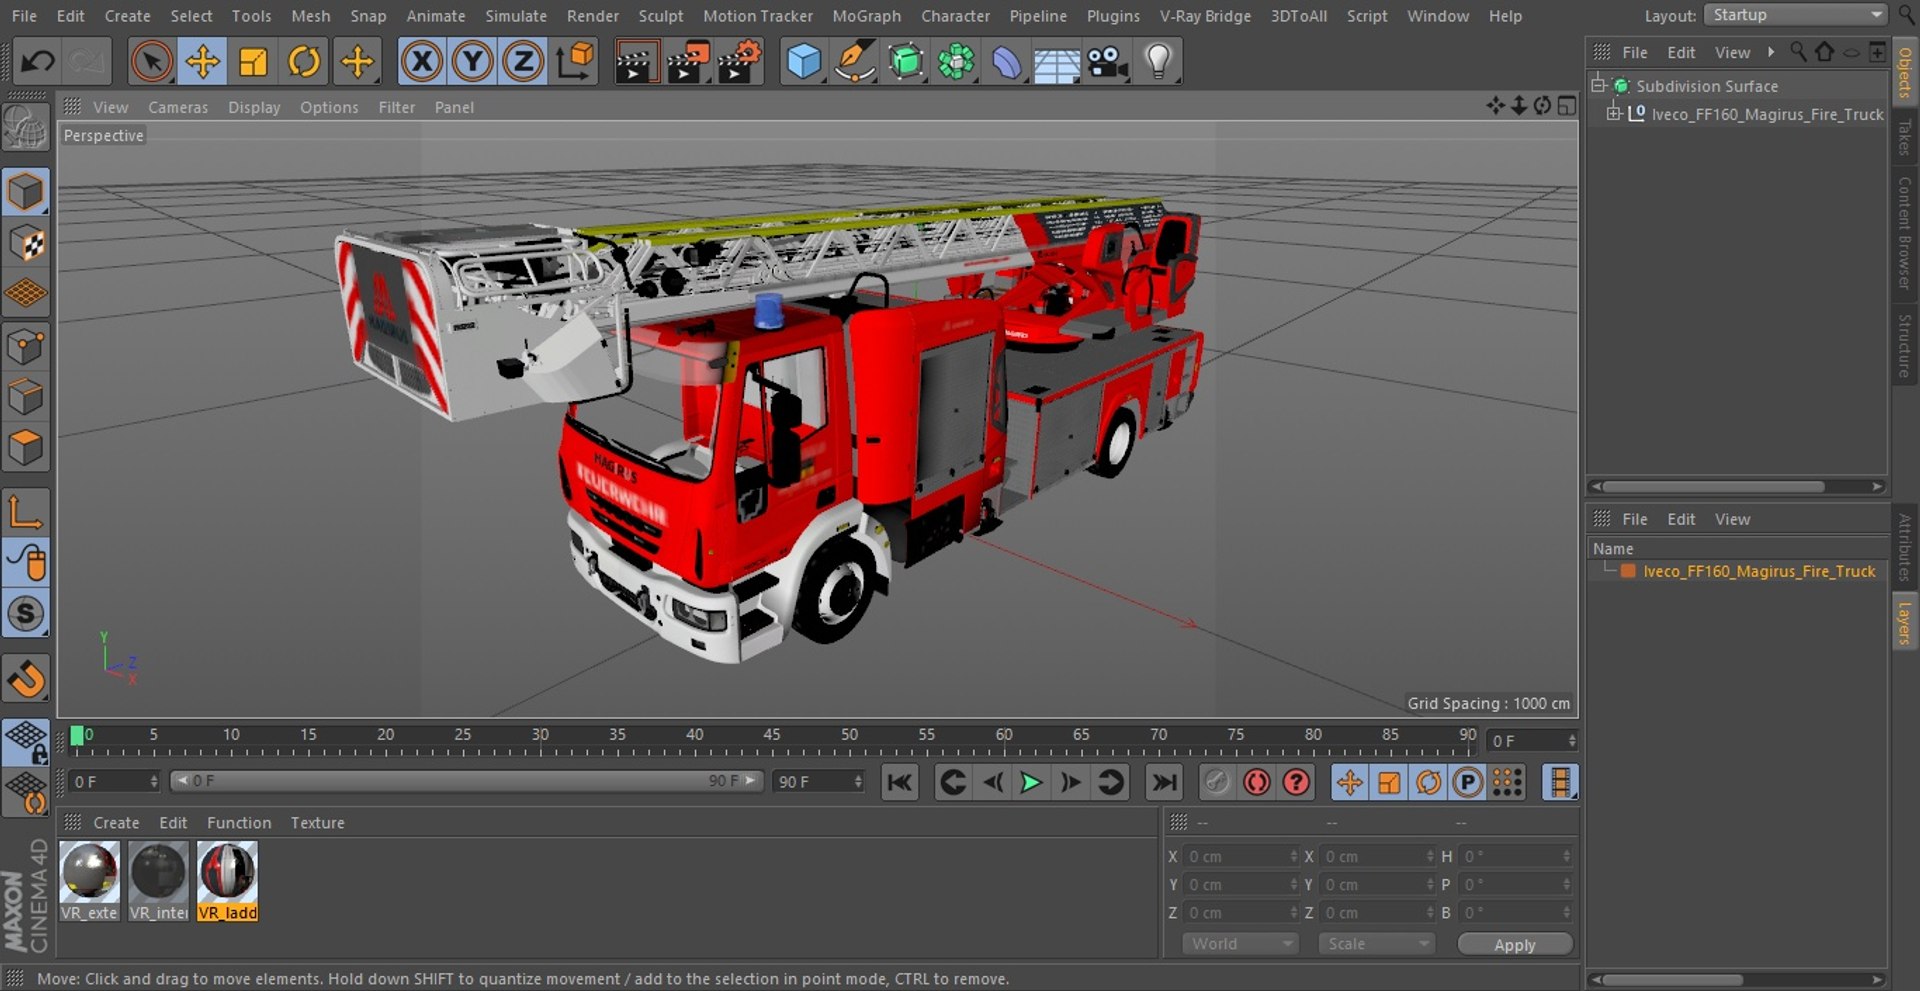1920x991 pixels.
Task: Collapse the Subdivision Surface tree item
Action: [1599, 85]
